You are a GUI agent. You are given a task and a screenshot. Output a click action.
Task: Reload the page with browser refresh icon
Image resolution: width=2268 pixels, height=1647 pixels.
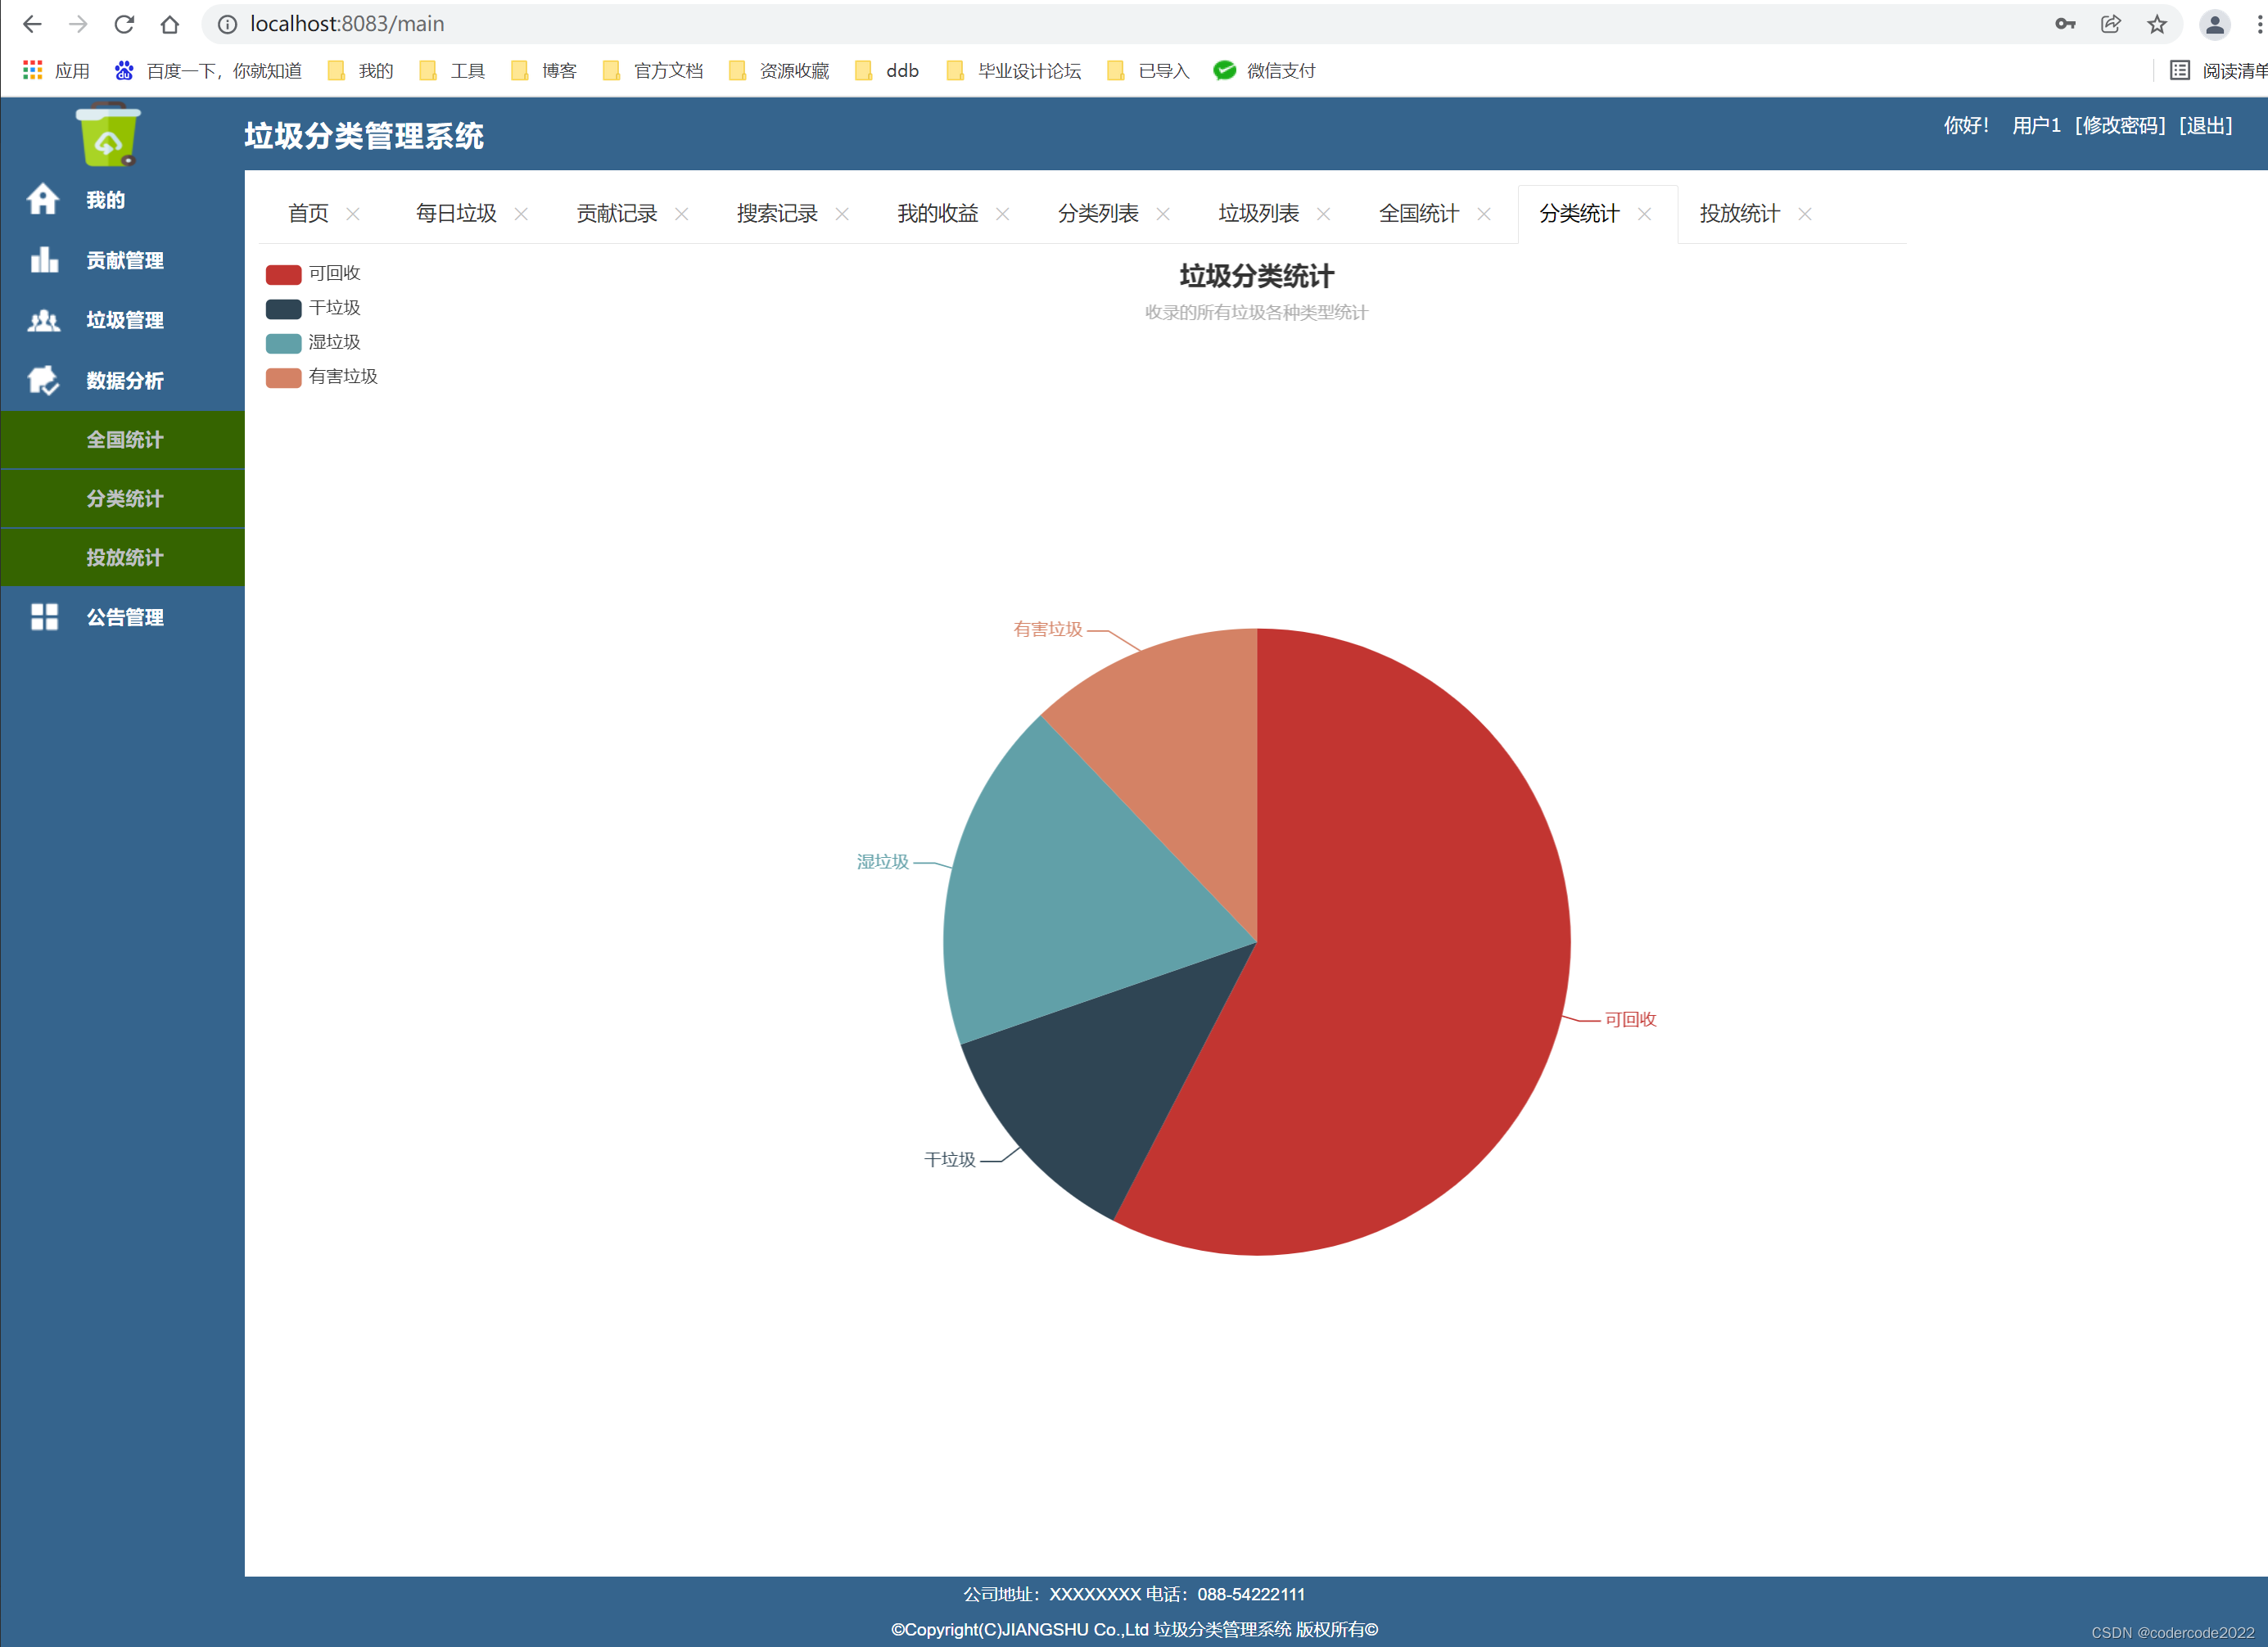pos(124,24)
